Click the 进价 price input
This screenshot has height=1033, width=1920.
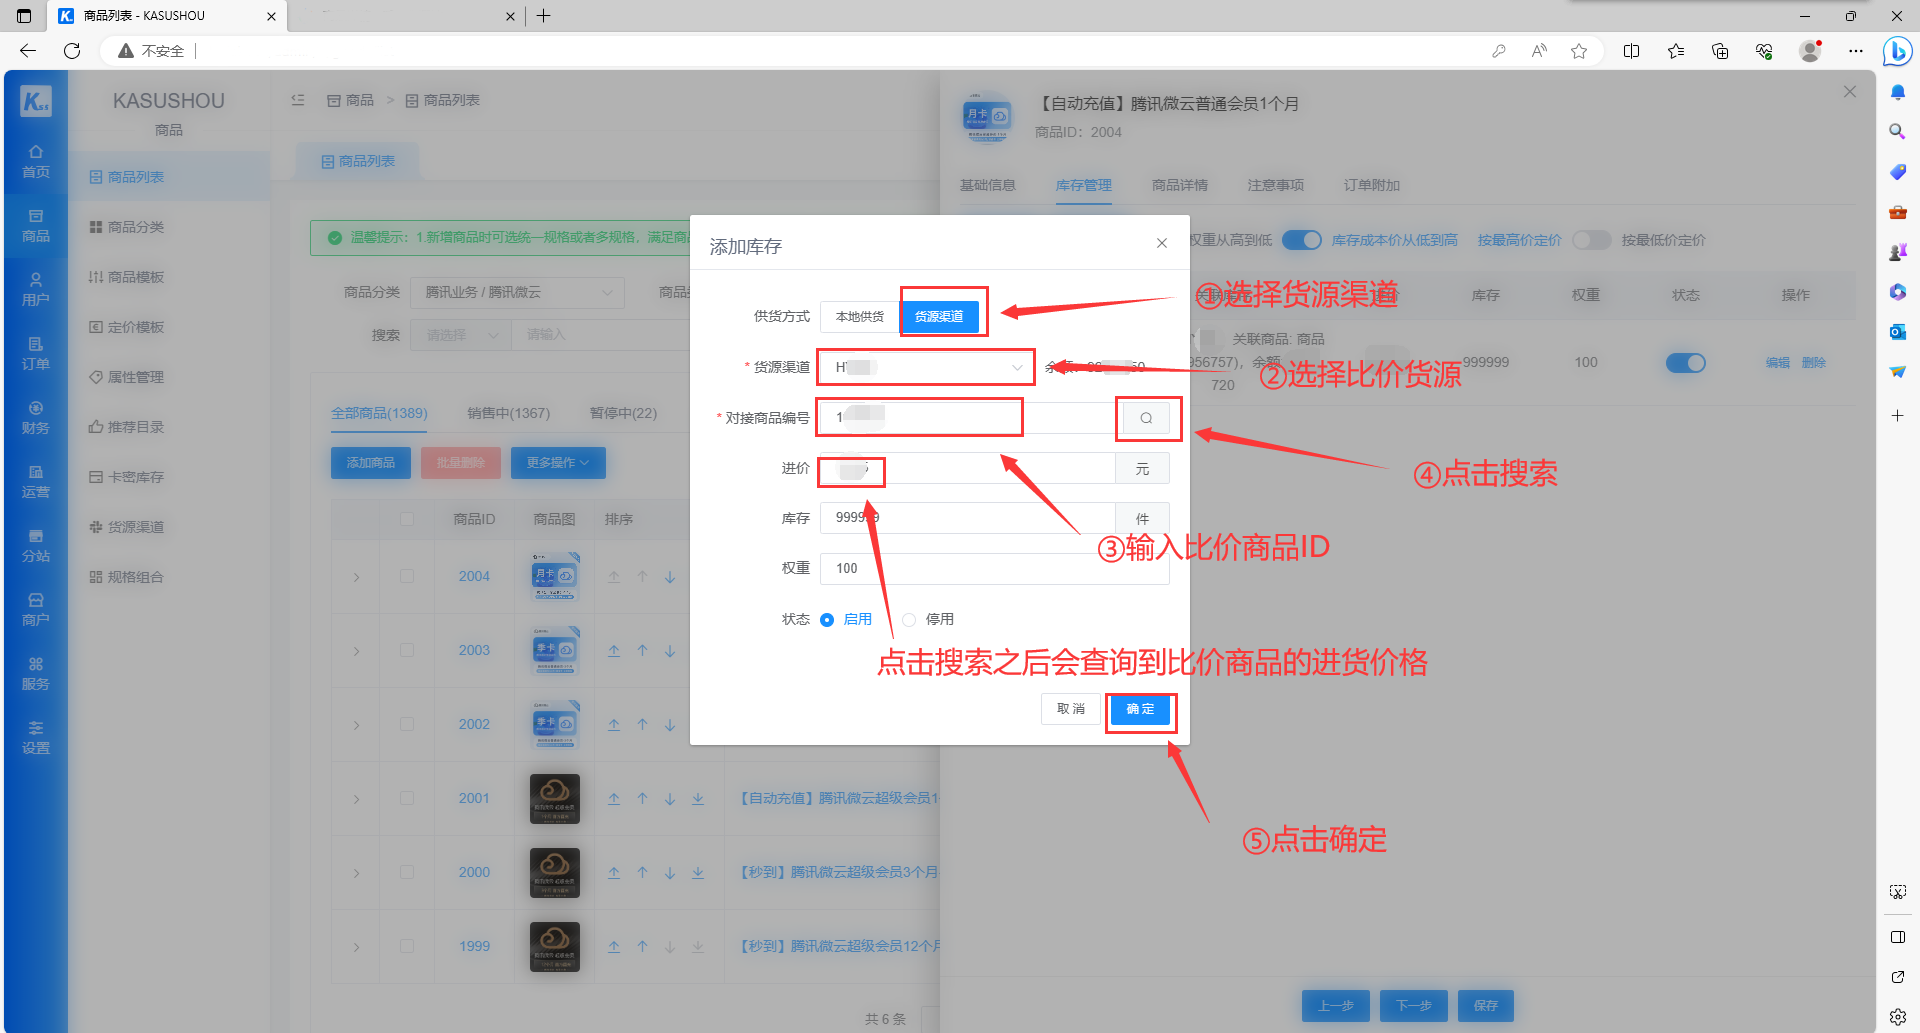(968, 468)
